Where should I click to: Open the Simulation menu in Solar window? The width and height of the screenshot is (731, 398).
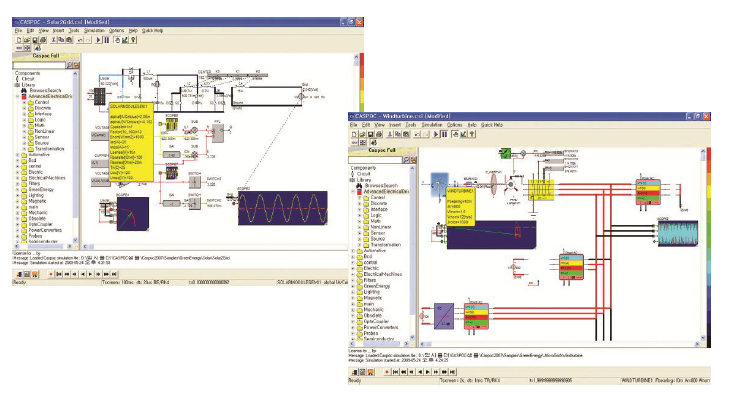[x=94, y=31]
